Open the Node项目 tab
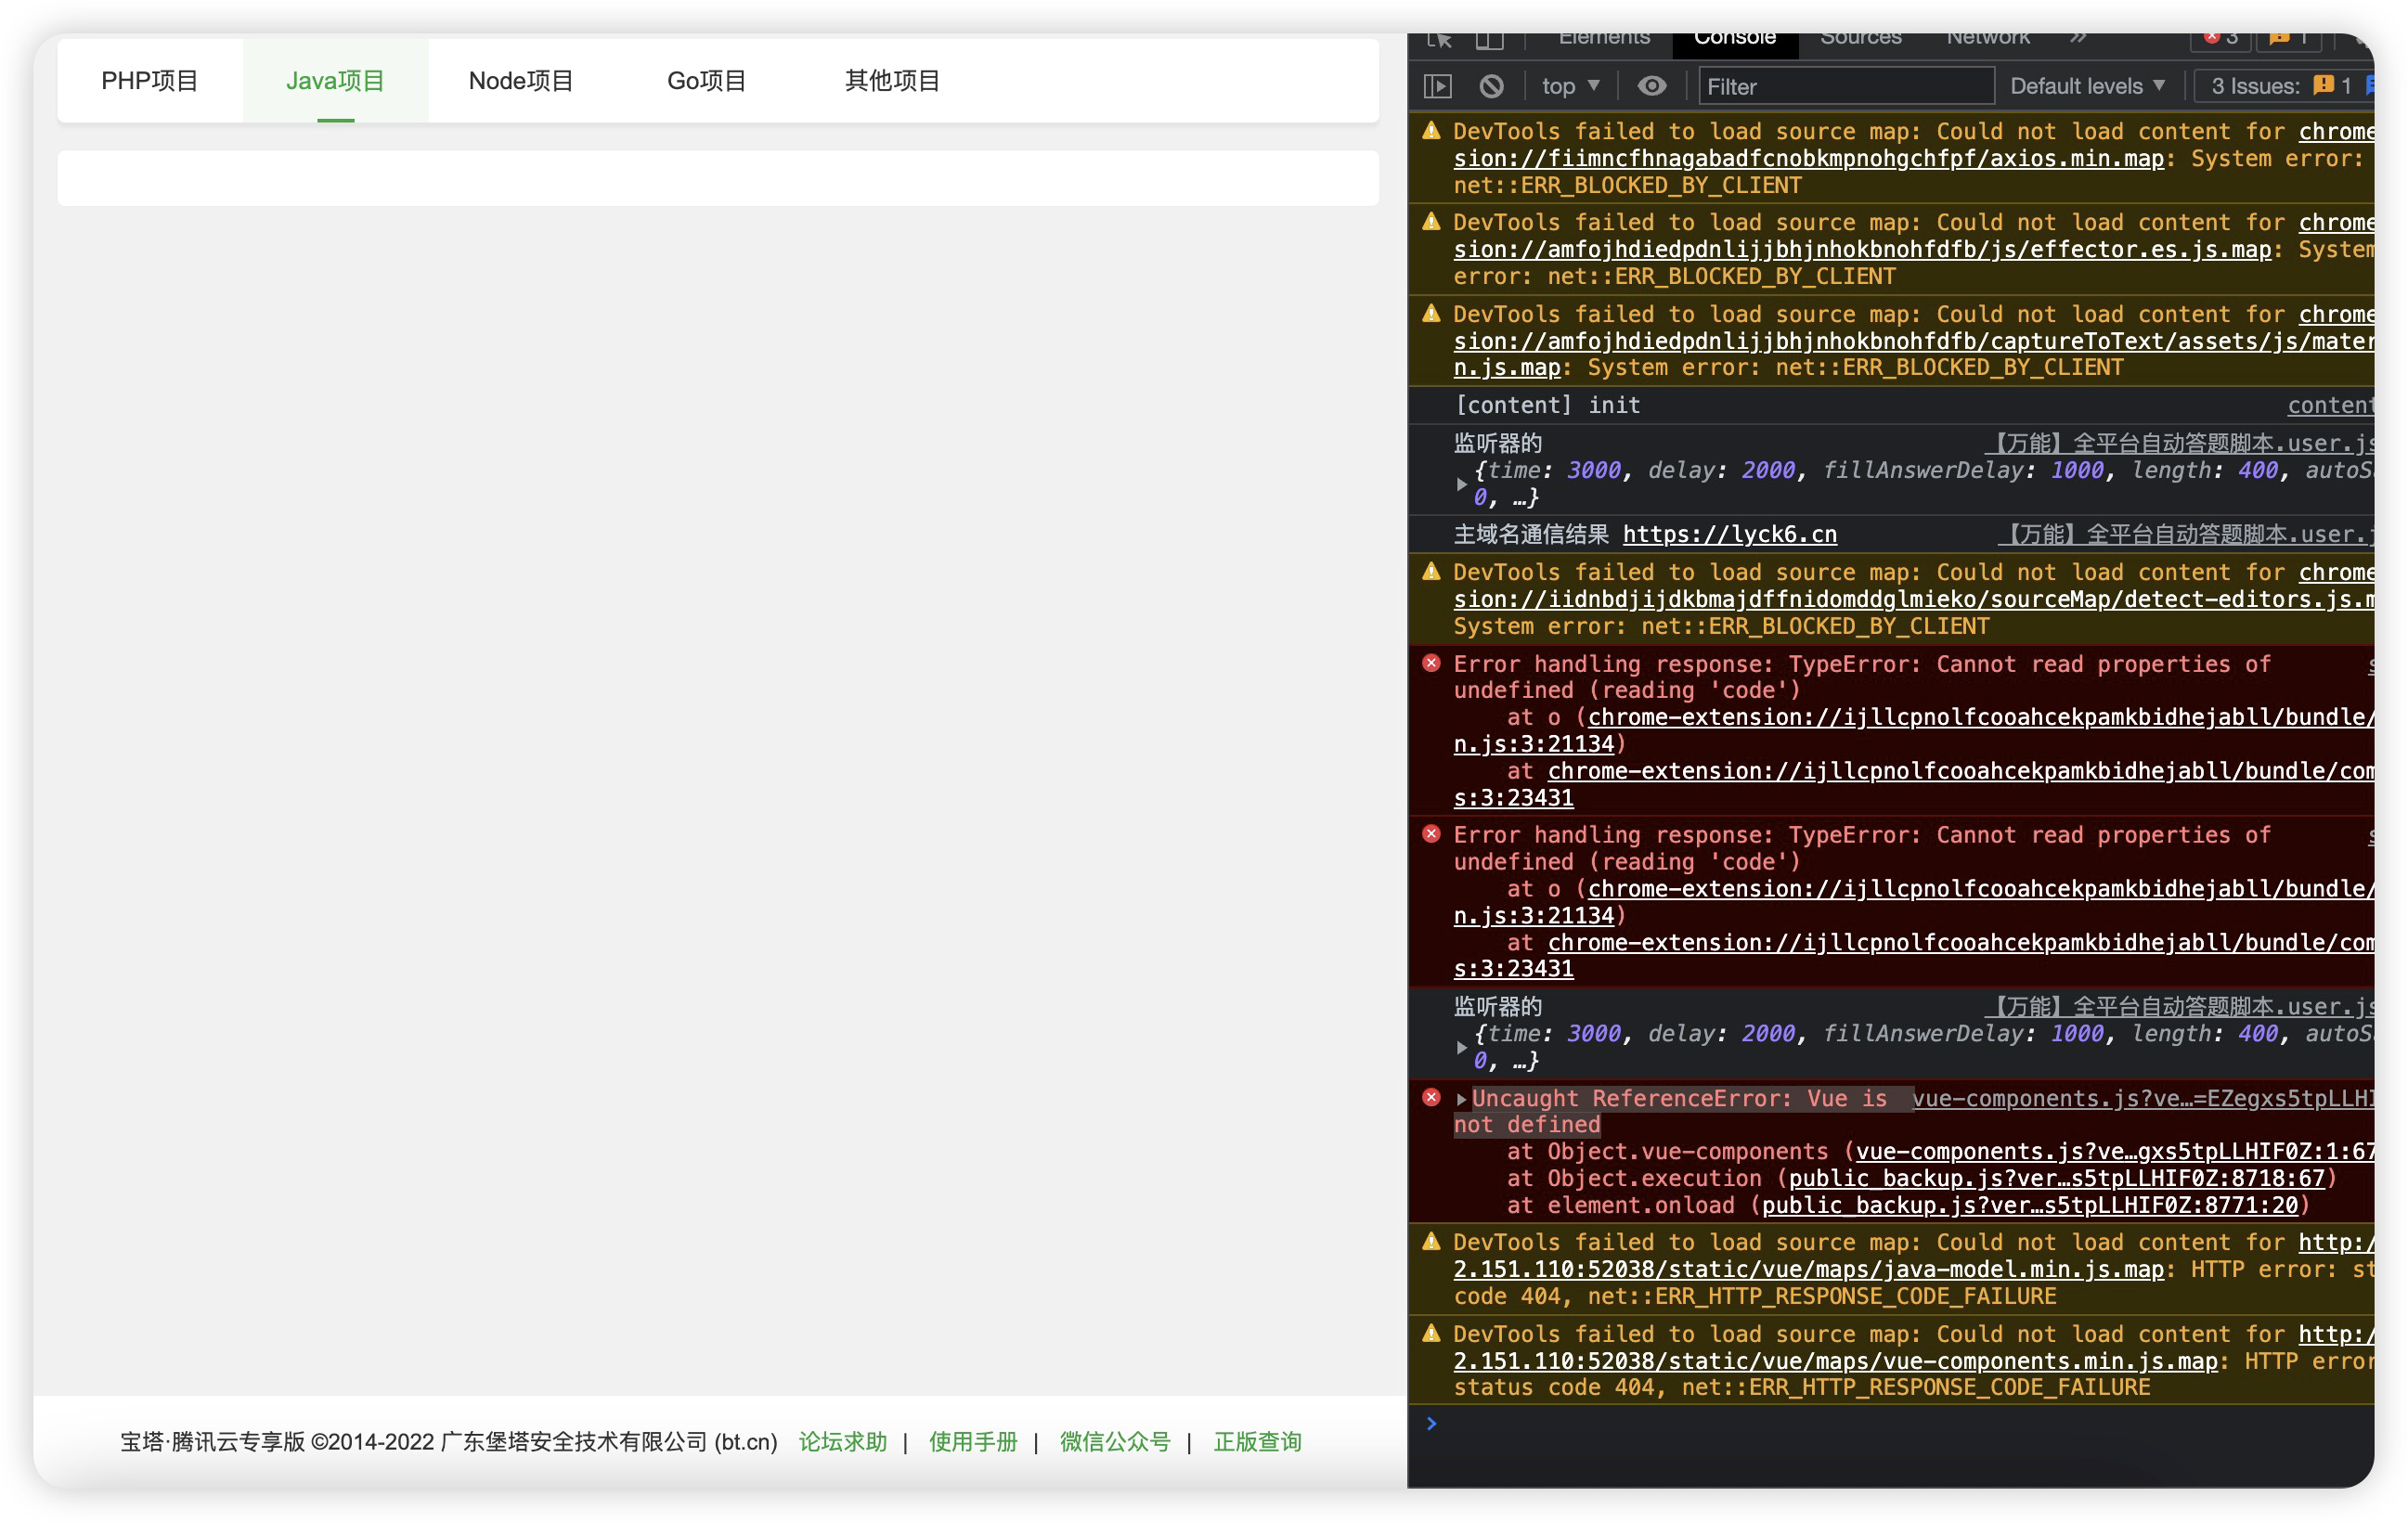 coord(521,81)
